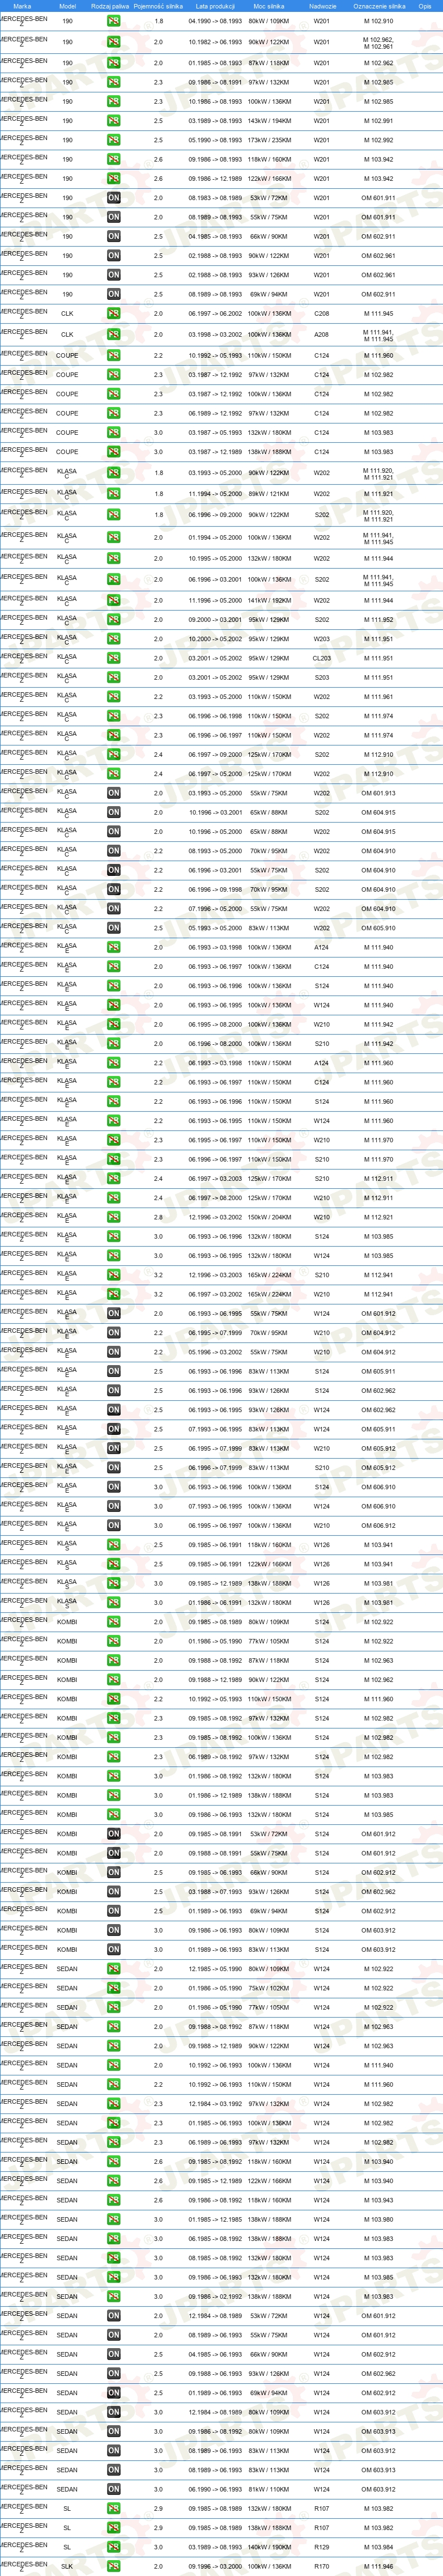Click petrol icon in KLASA S 138kW / 188KM row
Viewport: 443px width, 2576px height.
coord(114,1583)
